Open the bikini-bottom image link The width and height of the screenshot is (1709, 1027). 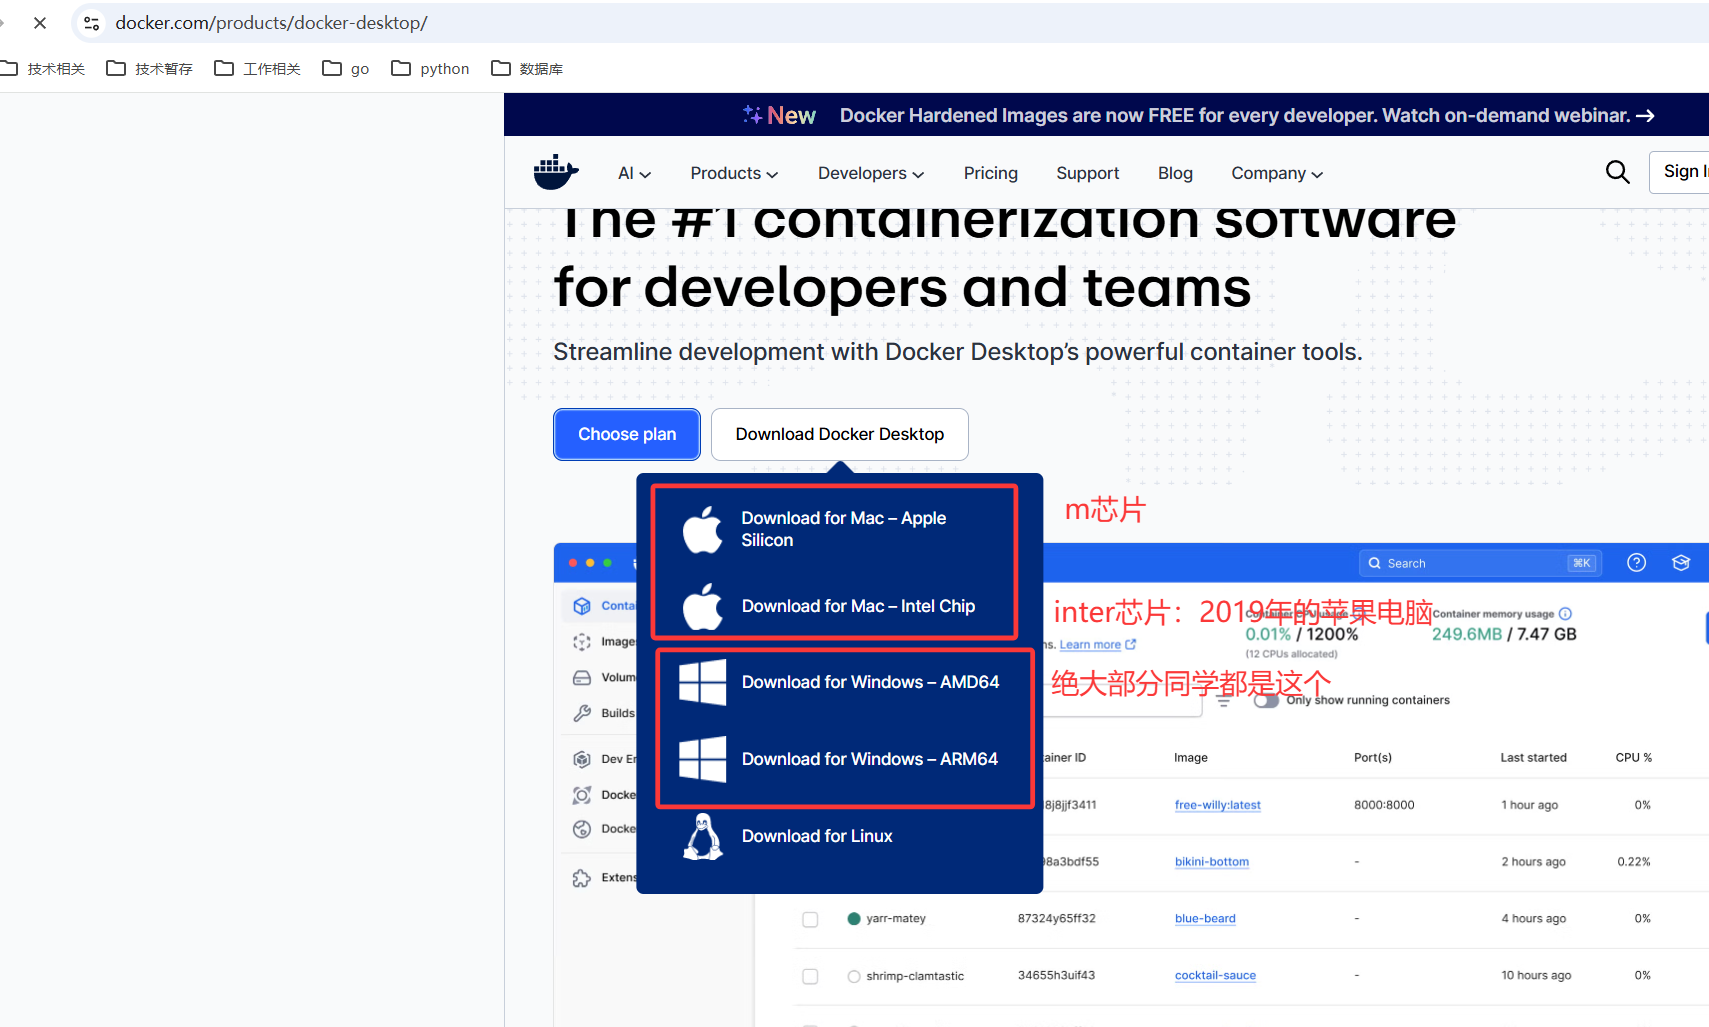coord(1211,862)
